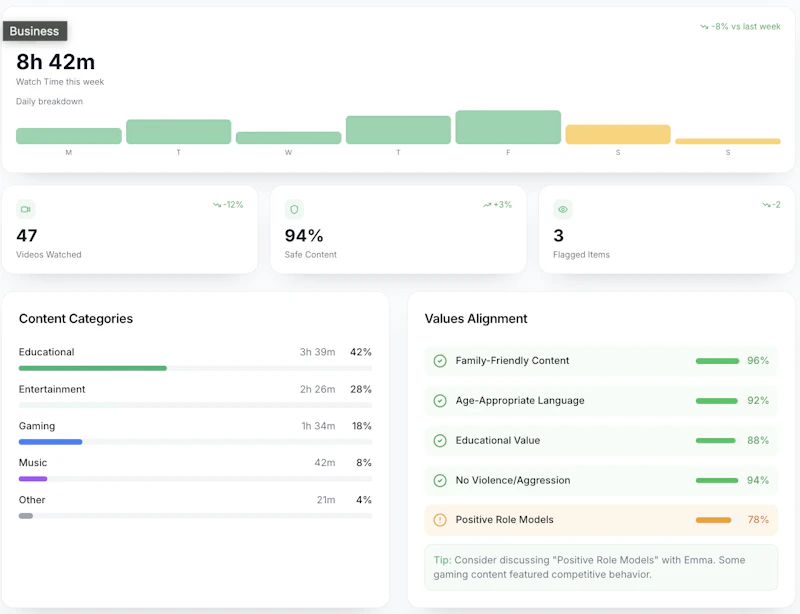Click Friday's bar in daily breakdown
This screenshot has height=614, width=800.
click(508, 127)
